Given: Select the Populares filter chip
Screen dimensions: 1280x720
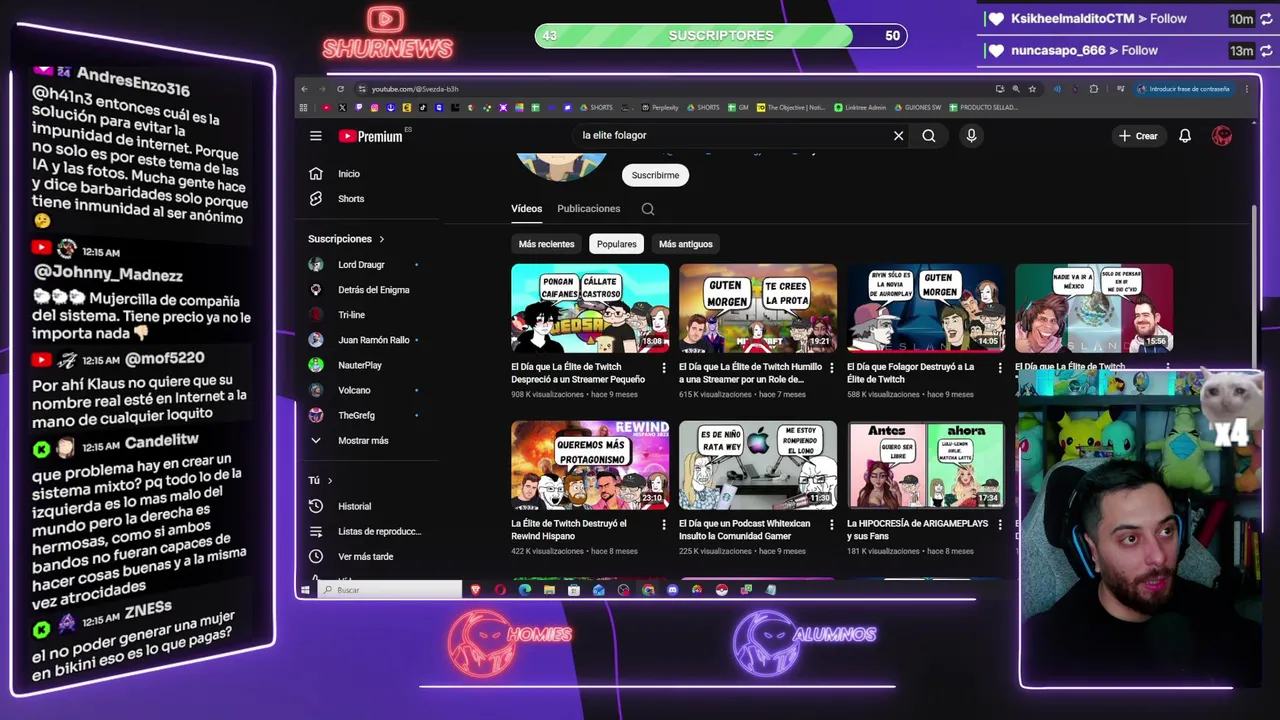Looking at the screenshot, I should [x=617, y=244].
